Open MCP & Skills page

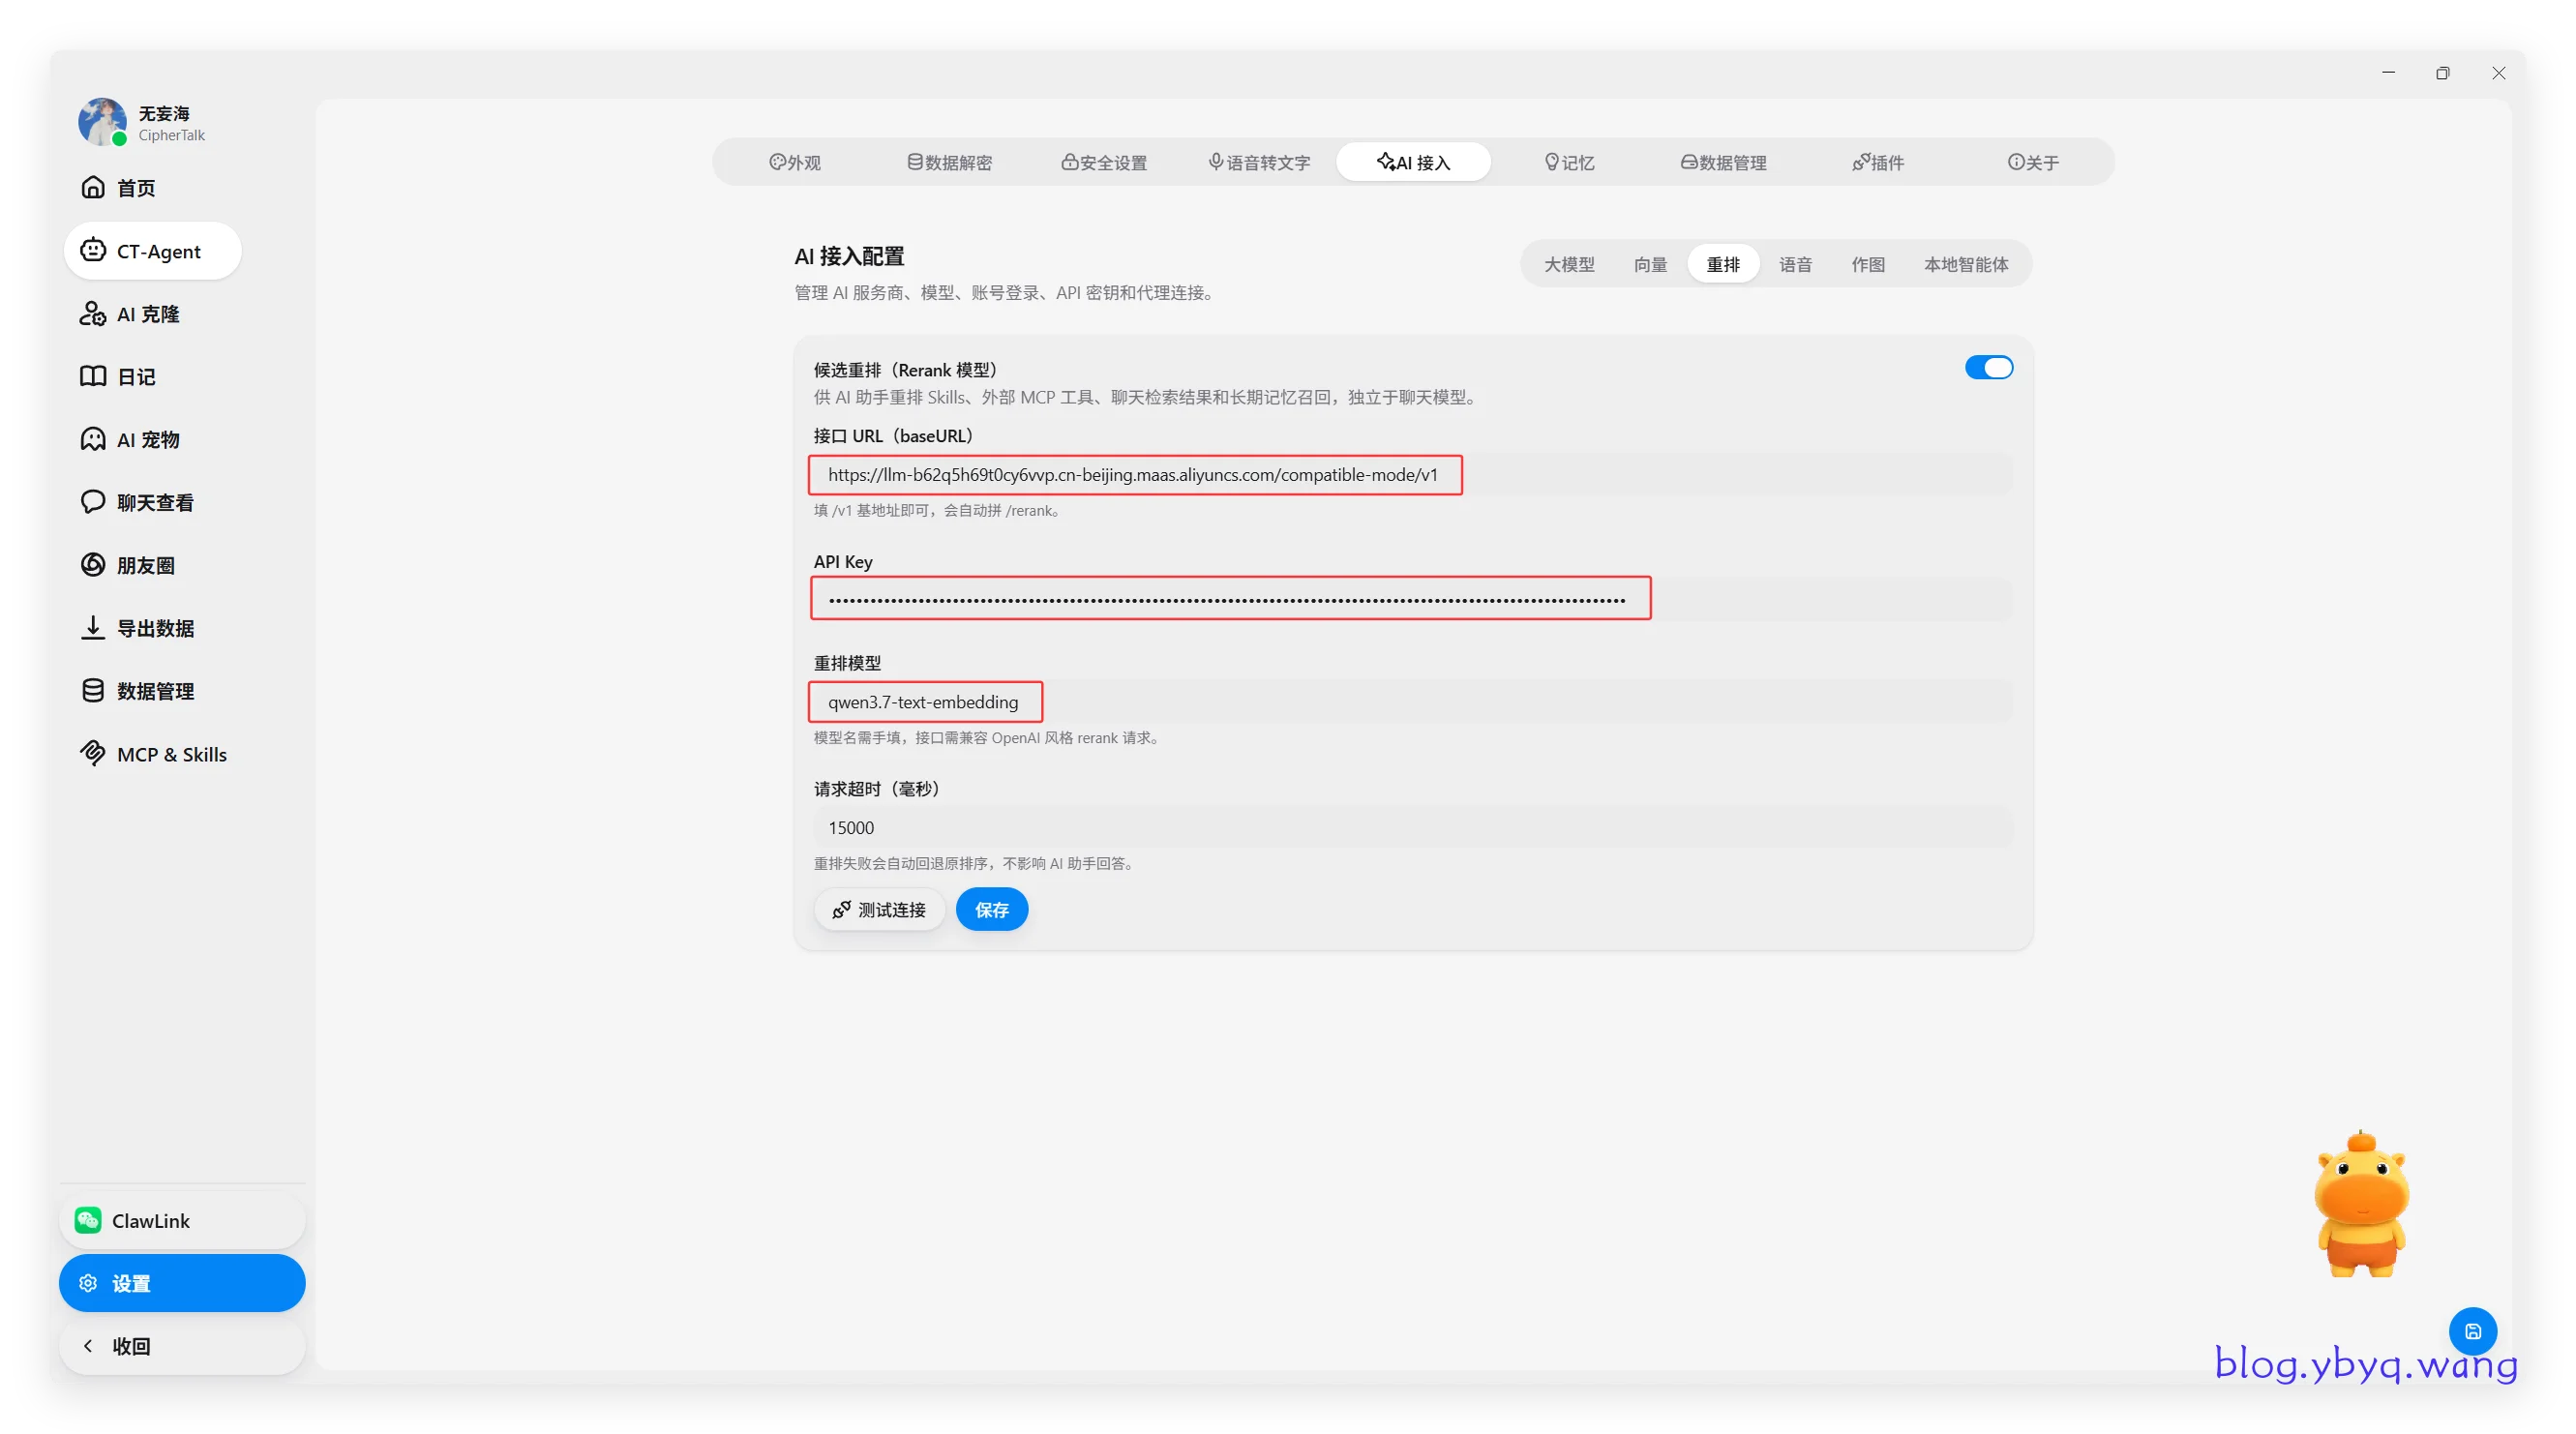click(153, 754)
